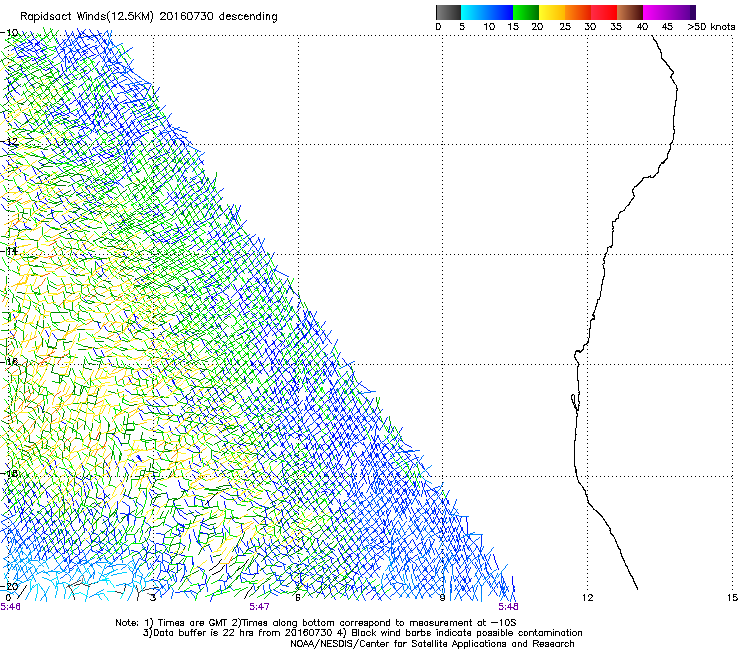Click the '>50 knots' legend label
This screenshot has height=650, width=740.
pyautogui.click(x=711, y=27)
